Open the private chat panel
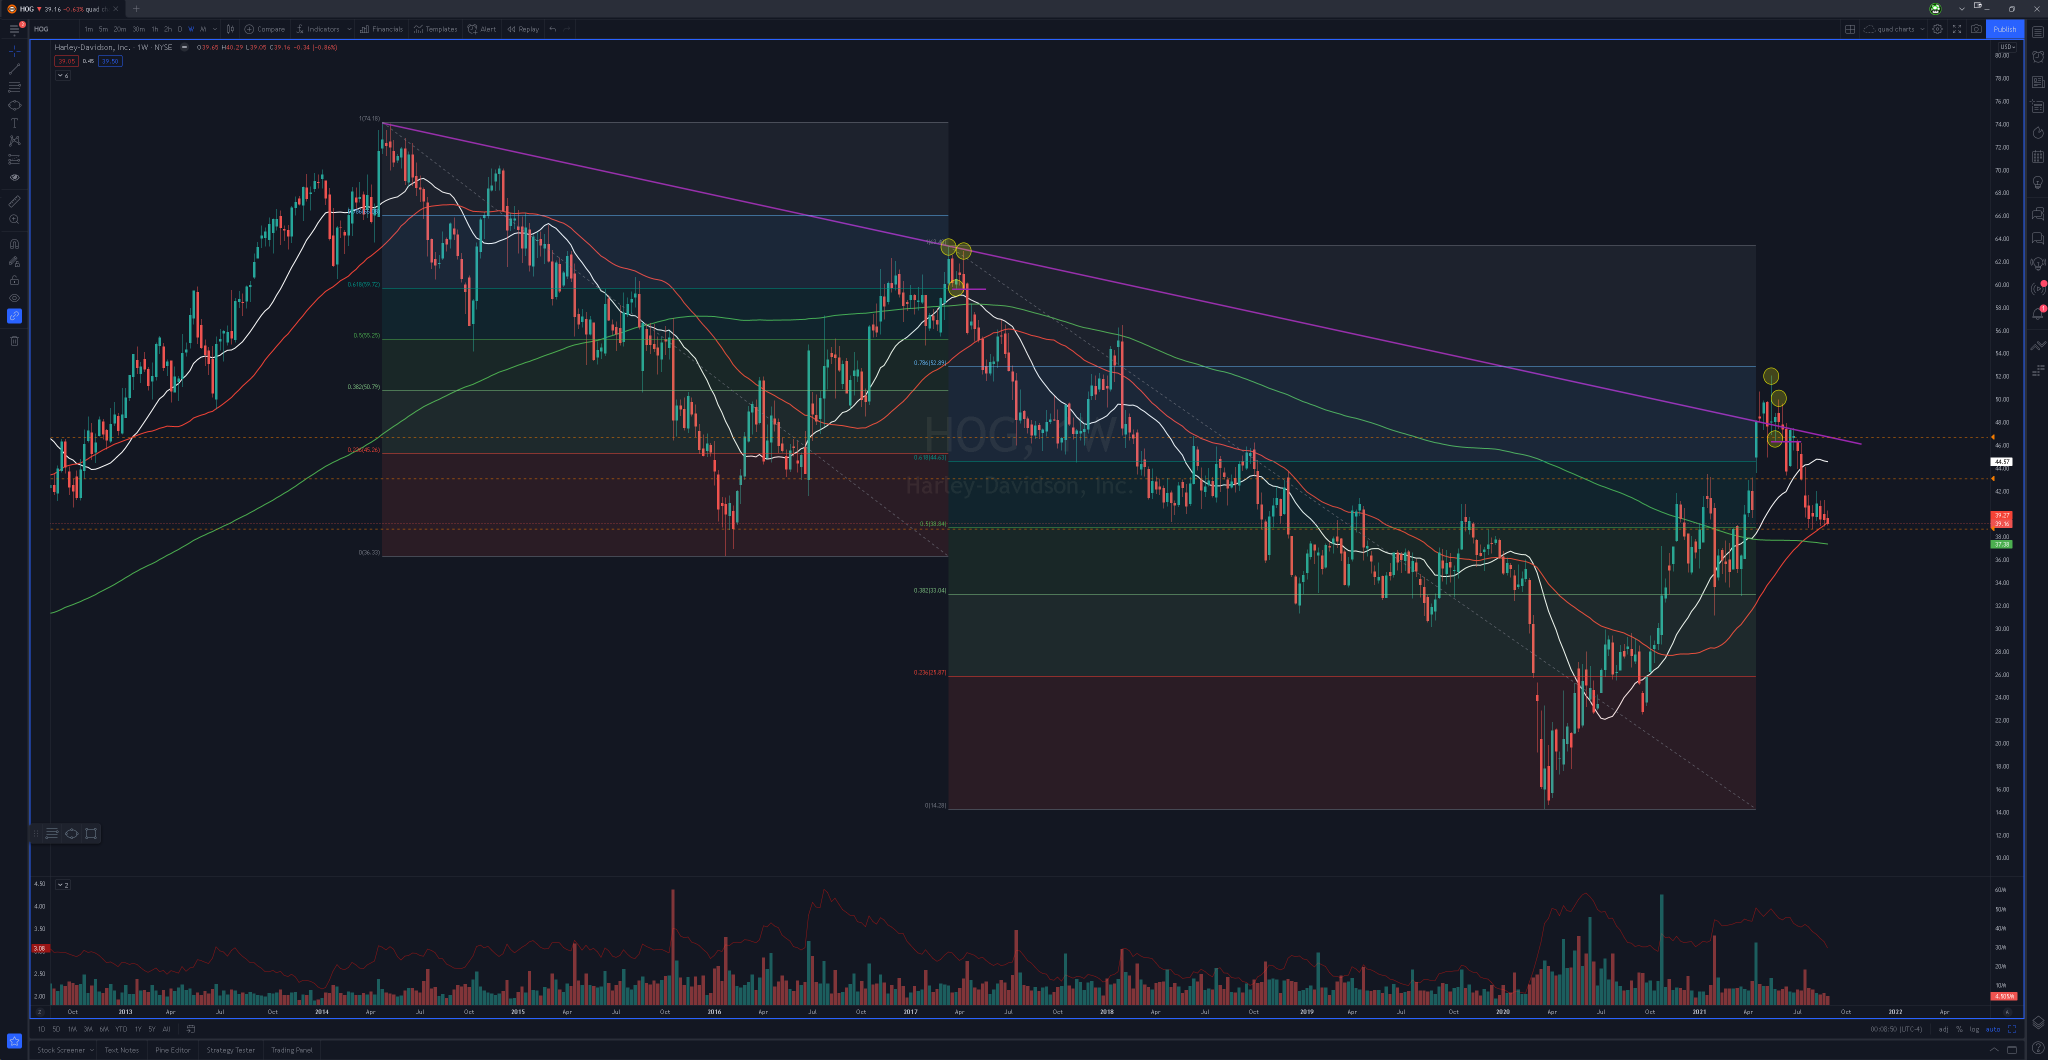The width and height of the screenshot is (2048, 1060). click(2038, 238)
